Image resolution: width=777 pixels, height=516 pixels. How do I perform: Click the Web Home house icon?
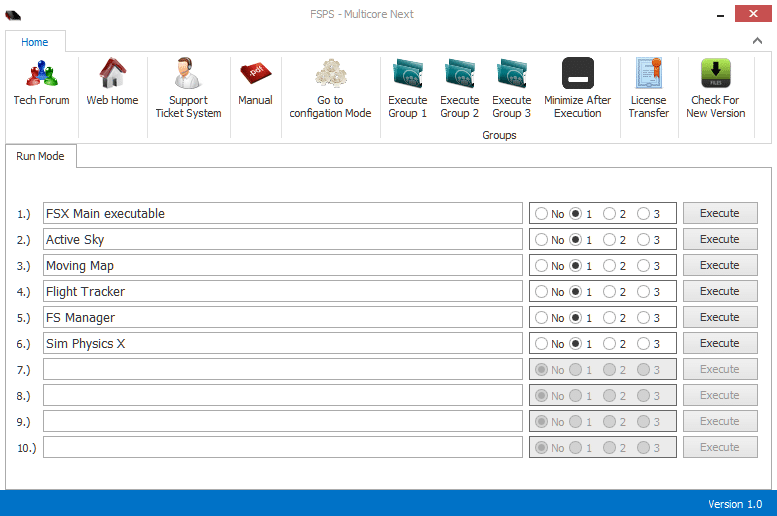112,75
